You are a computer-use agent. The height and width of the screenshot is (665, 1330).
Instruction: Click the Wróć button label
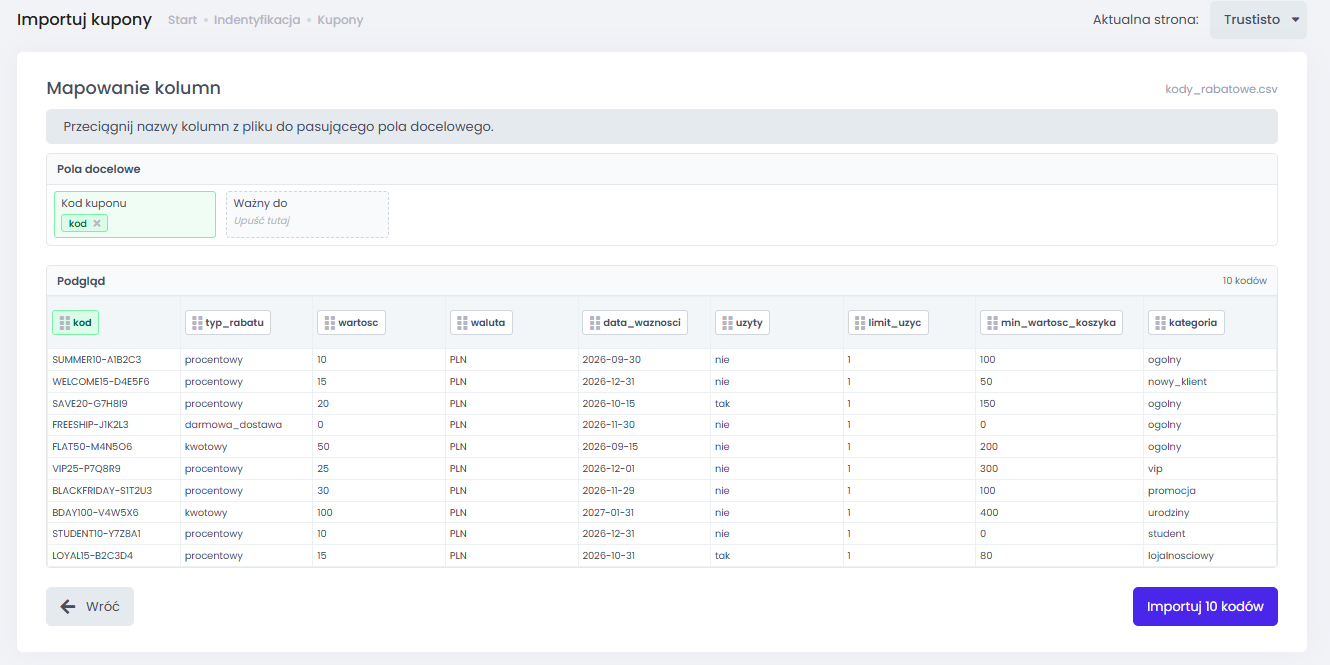coord(103,607)
